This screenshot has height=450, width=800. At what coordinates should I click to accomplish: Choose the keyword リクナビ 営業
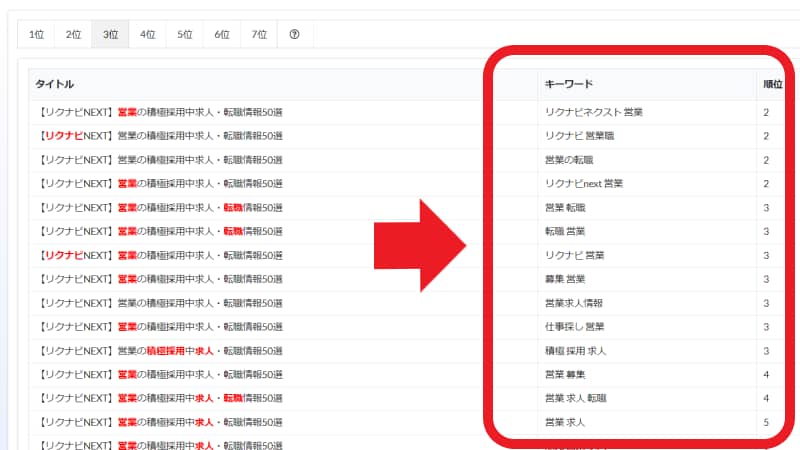click(x=574, y=255)
